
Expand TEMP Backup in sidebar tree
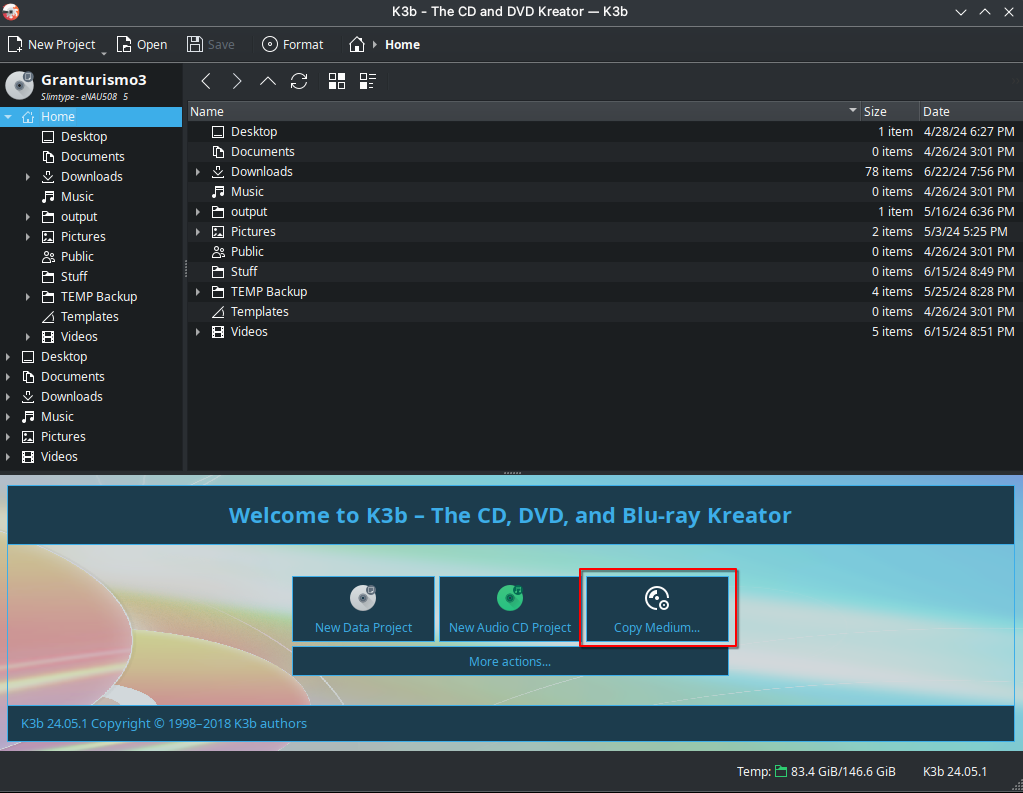(29, 297)
